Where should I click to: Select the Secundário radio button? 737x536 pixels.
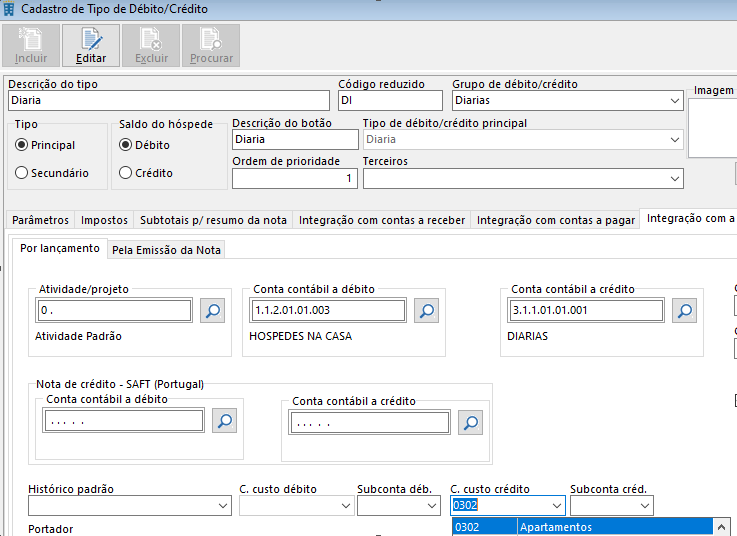point(21,173)
